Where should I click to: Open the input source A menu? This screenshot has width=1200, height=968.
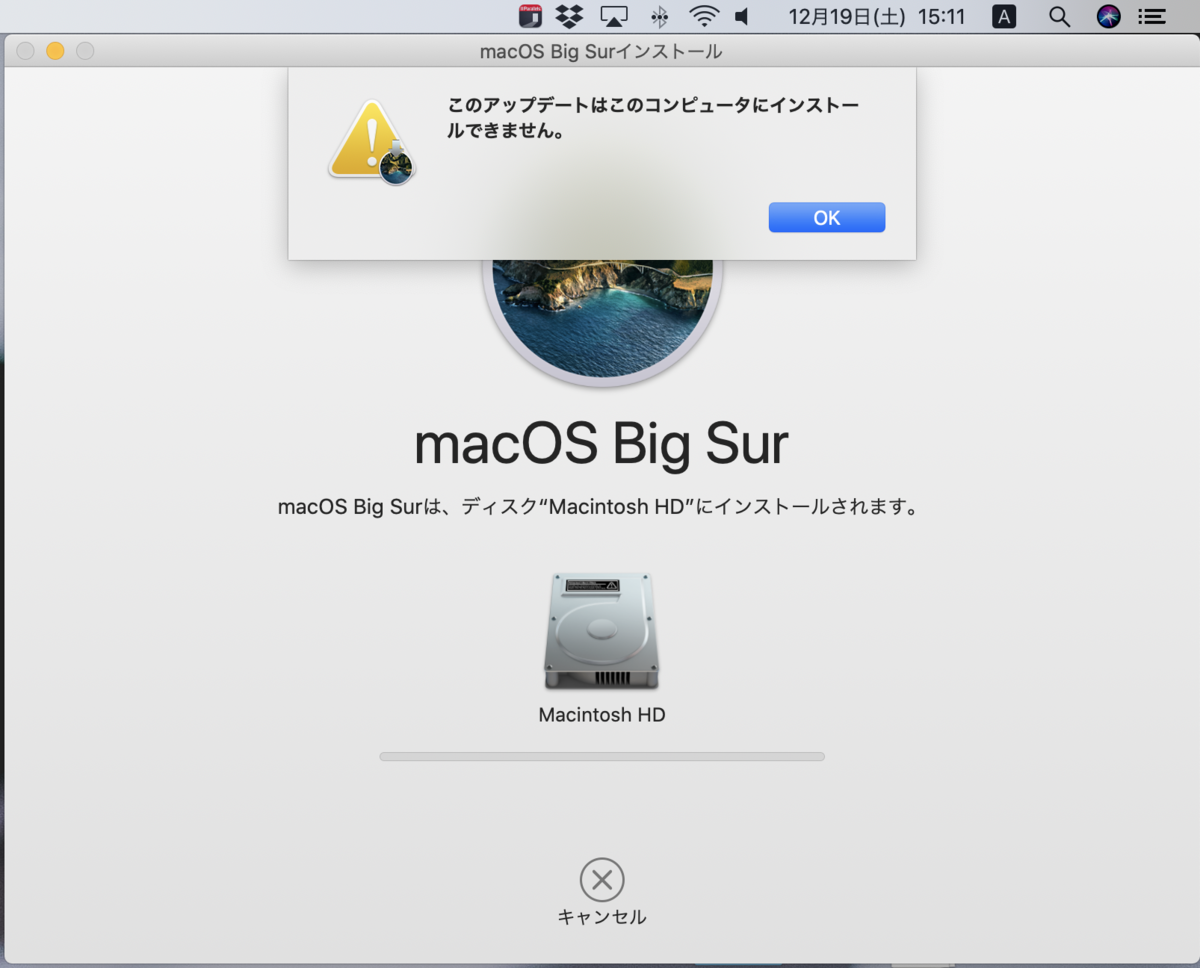(1004, 16)
